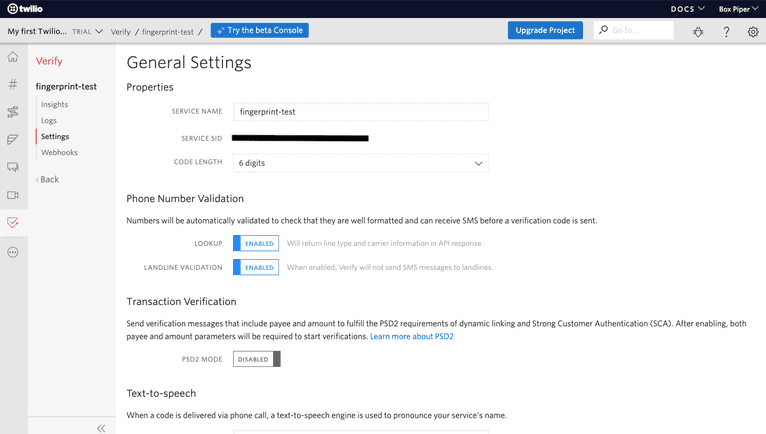766x434 pixels.
Task: Follow the Learn more about PSD2 link
Action: coord(411,337)
